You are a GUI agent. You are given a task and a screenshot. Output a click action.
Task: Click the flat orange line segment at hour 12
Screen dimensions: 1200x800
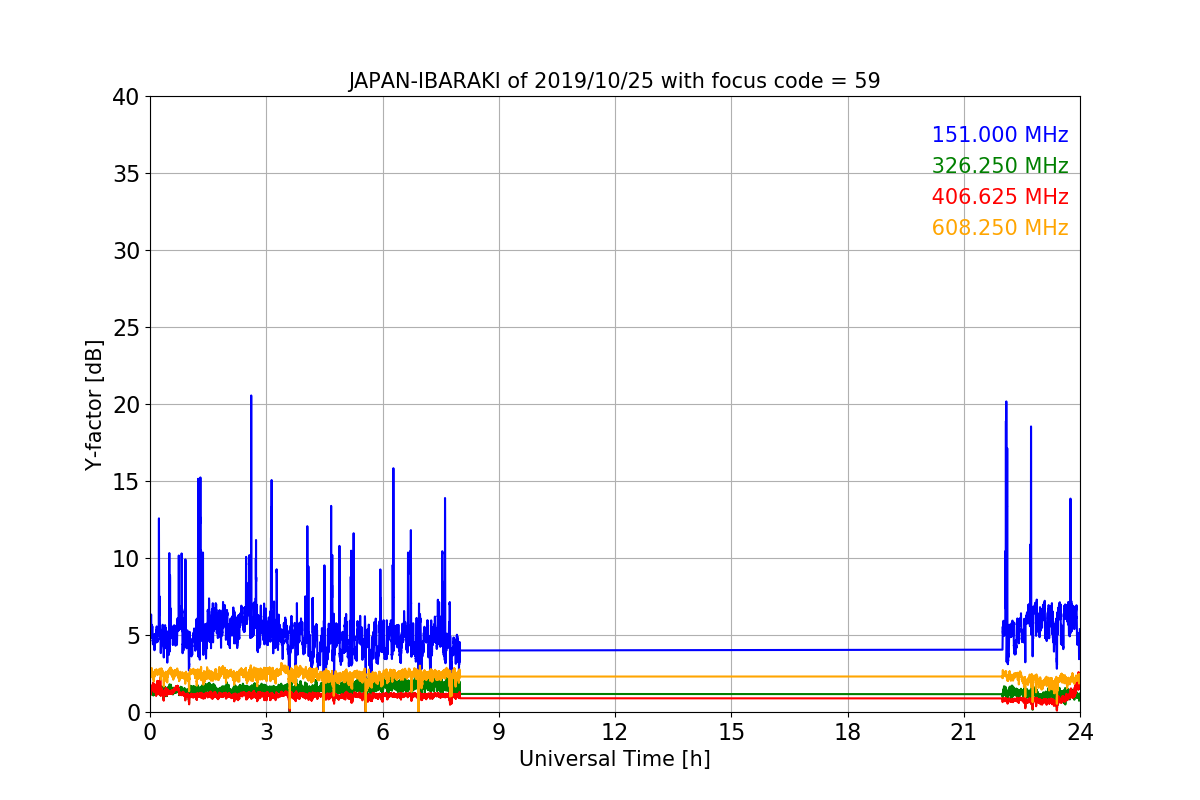pos(615,677)
